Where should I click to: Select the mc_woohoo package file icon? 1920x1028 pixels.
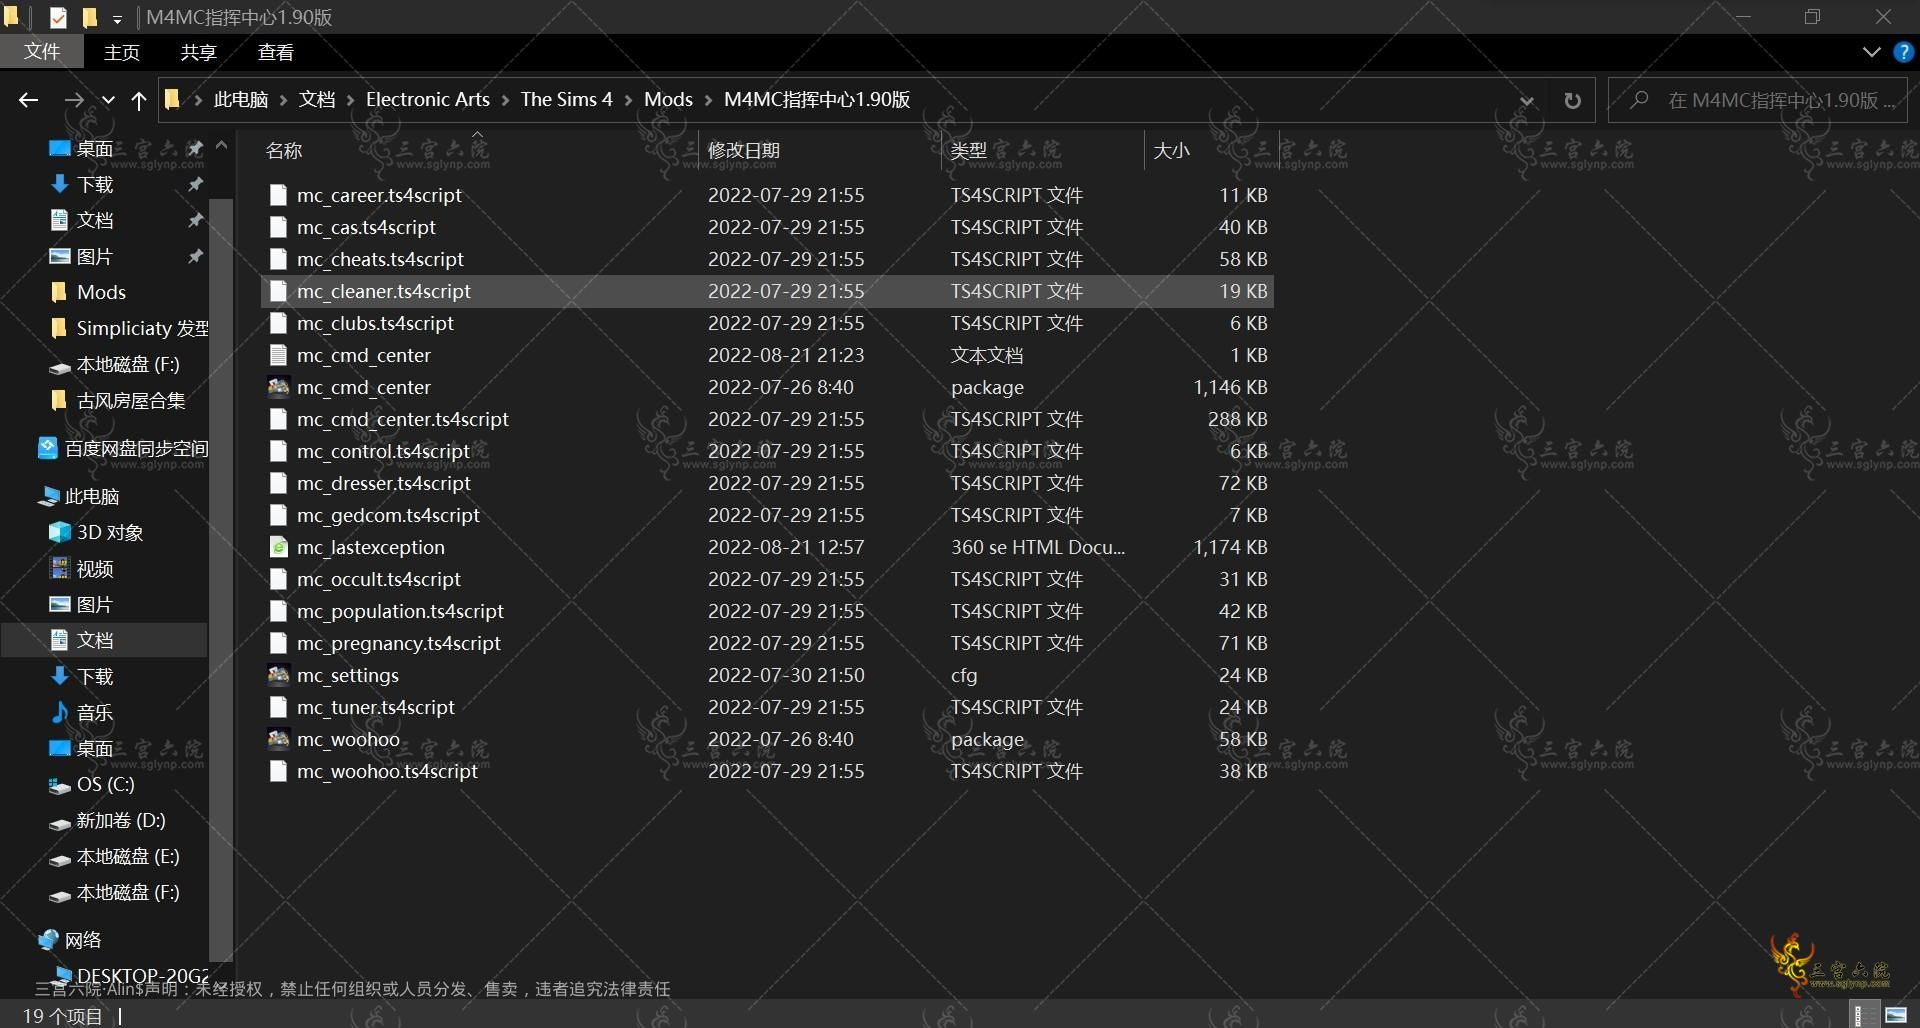278,739
